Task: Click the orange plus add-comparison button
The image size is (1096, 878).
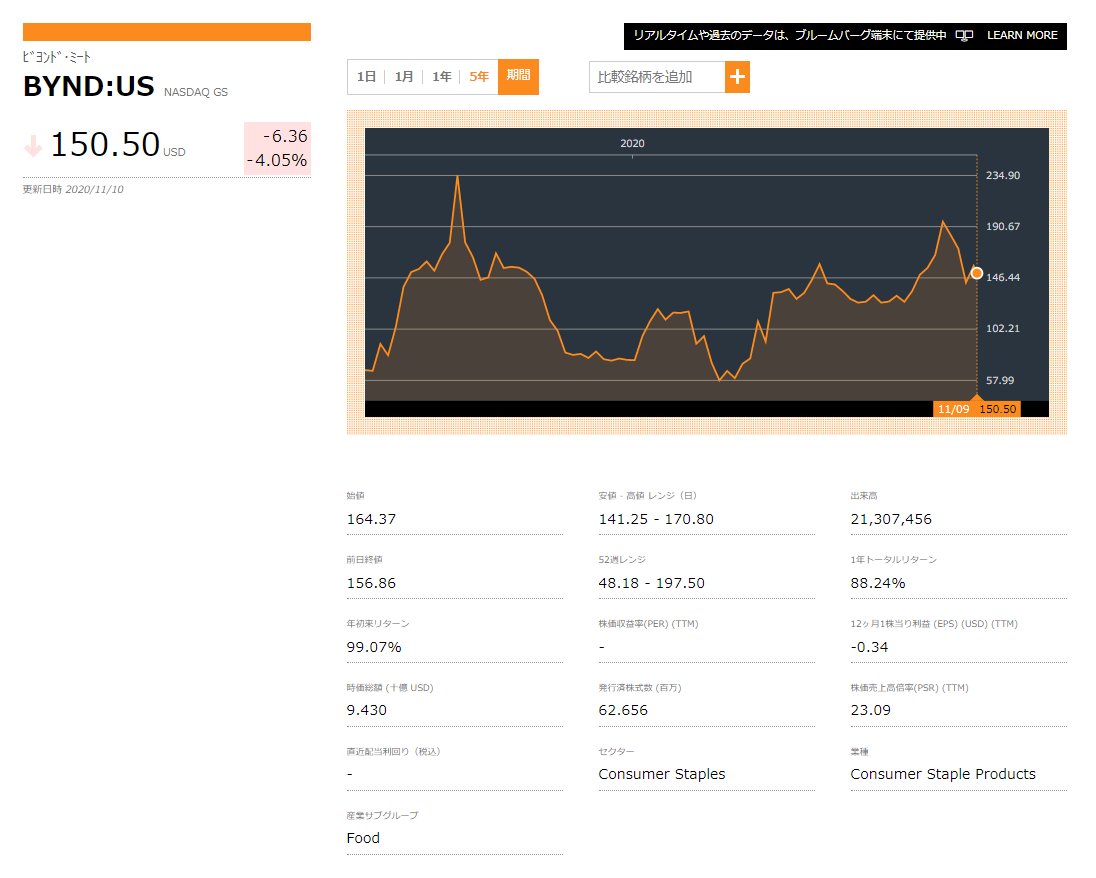Action: (x=737, y=77)
